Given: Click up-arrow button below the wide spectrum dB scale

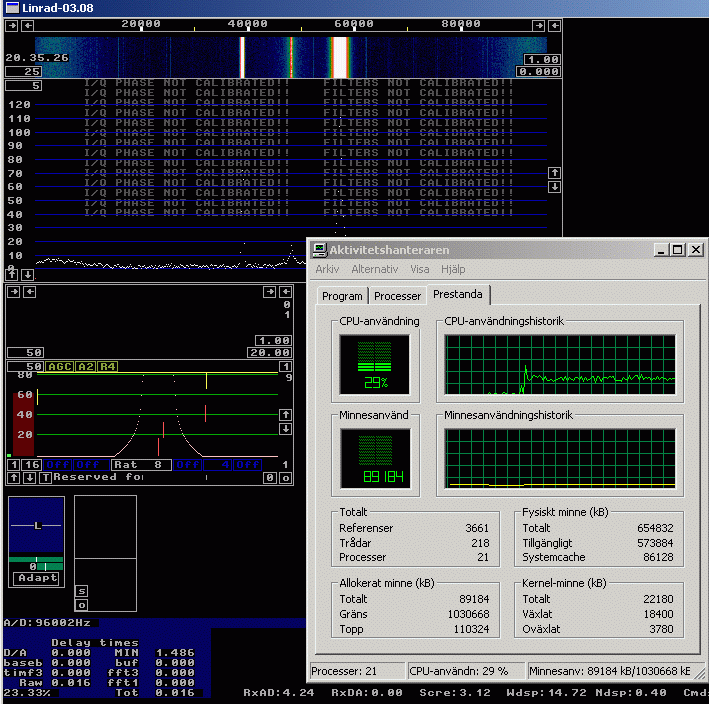Looking at the screenshot, I should [12, 274].
